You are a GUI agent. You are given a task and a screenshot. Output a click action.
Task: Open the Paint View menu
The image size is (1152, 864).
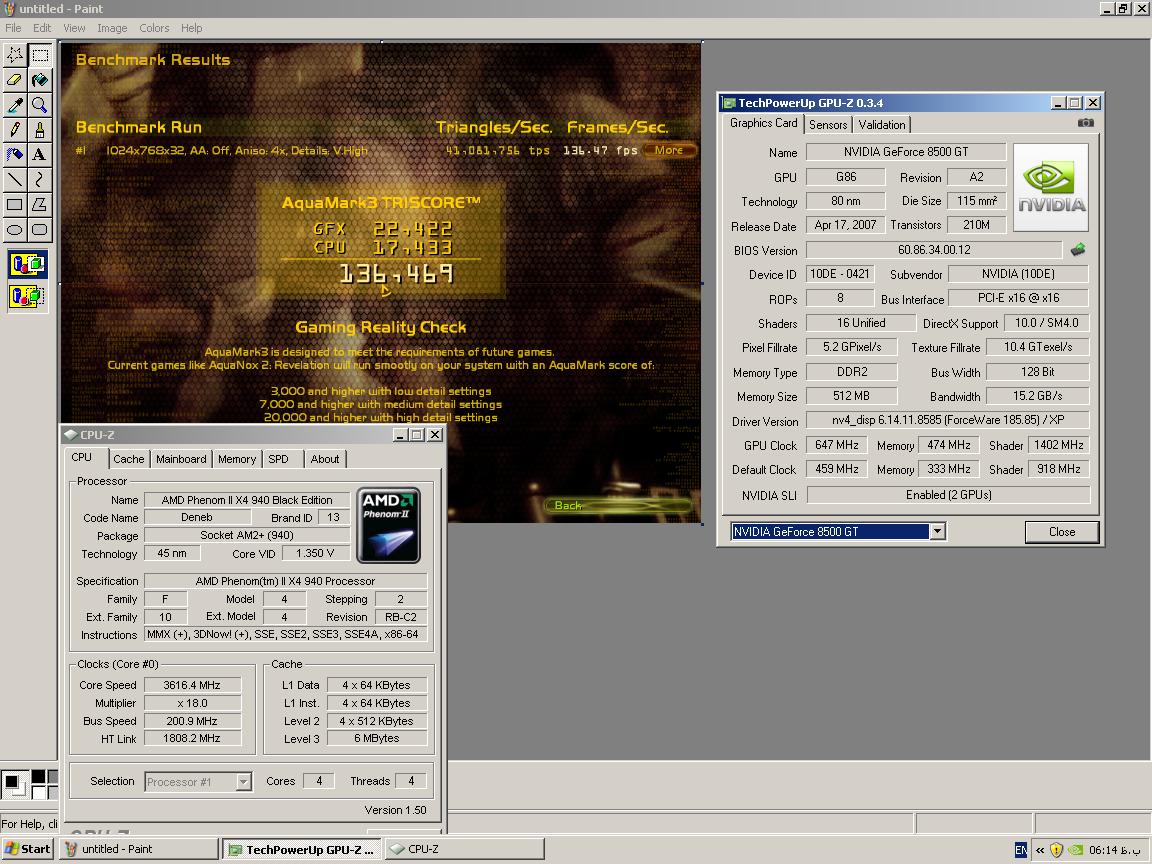click(x=74, y=28)
